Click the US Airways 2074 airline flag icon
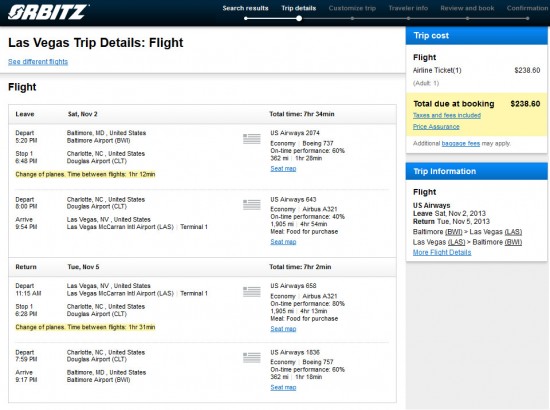Screen dimensions: 550x410 tap(251, 139)
